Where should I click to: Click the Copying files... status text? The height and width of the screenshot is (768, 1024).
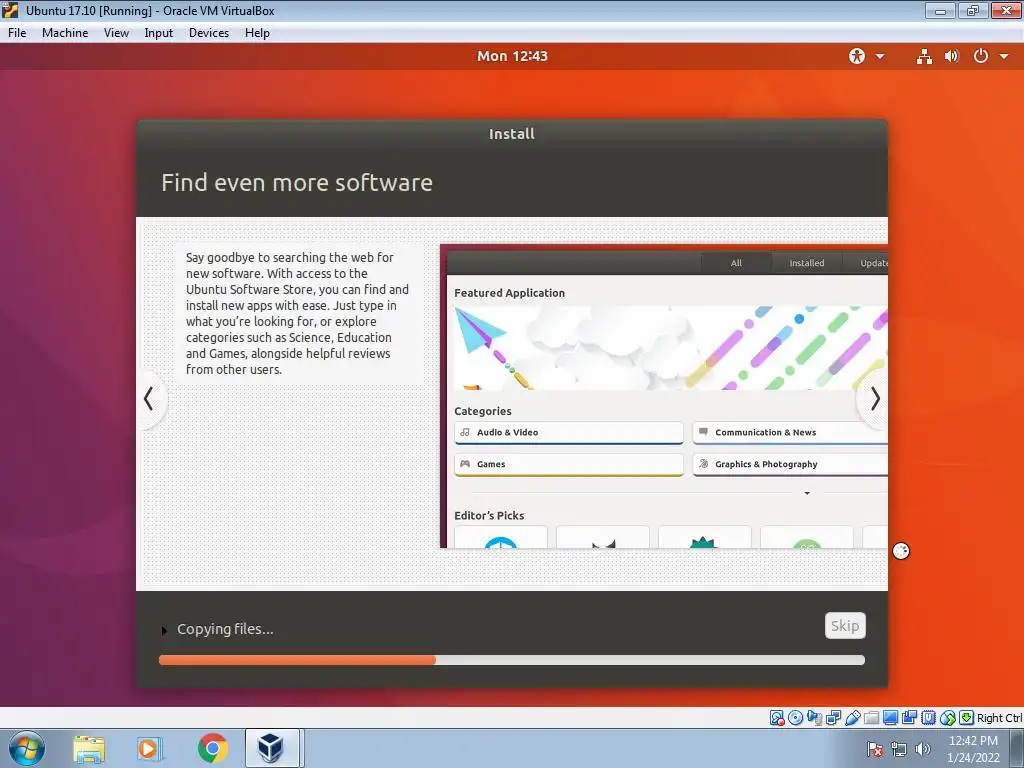coord(225,630)
